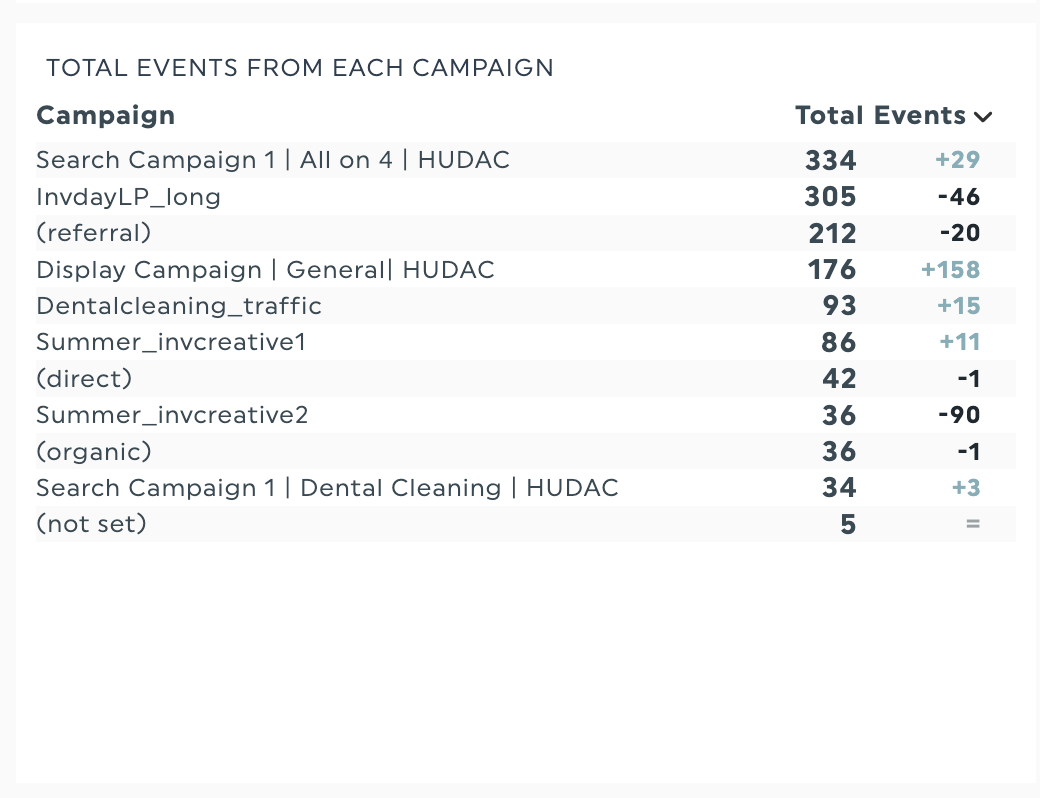Select Display Campaign General HUDAC row

coord(265,270)
